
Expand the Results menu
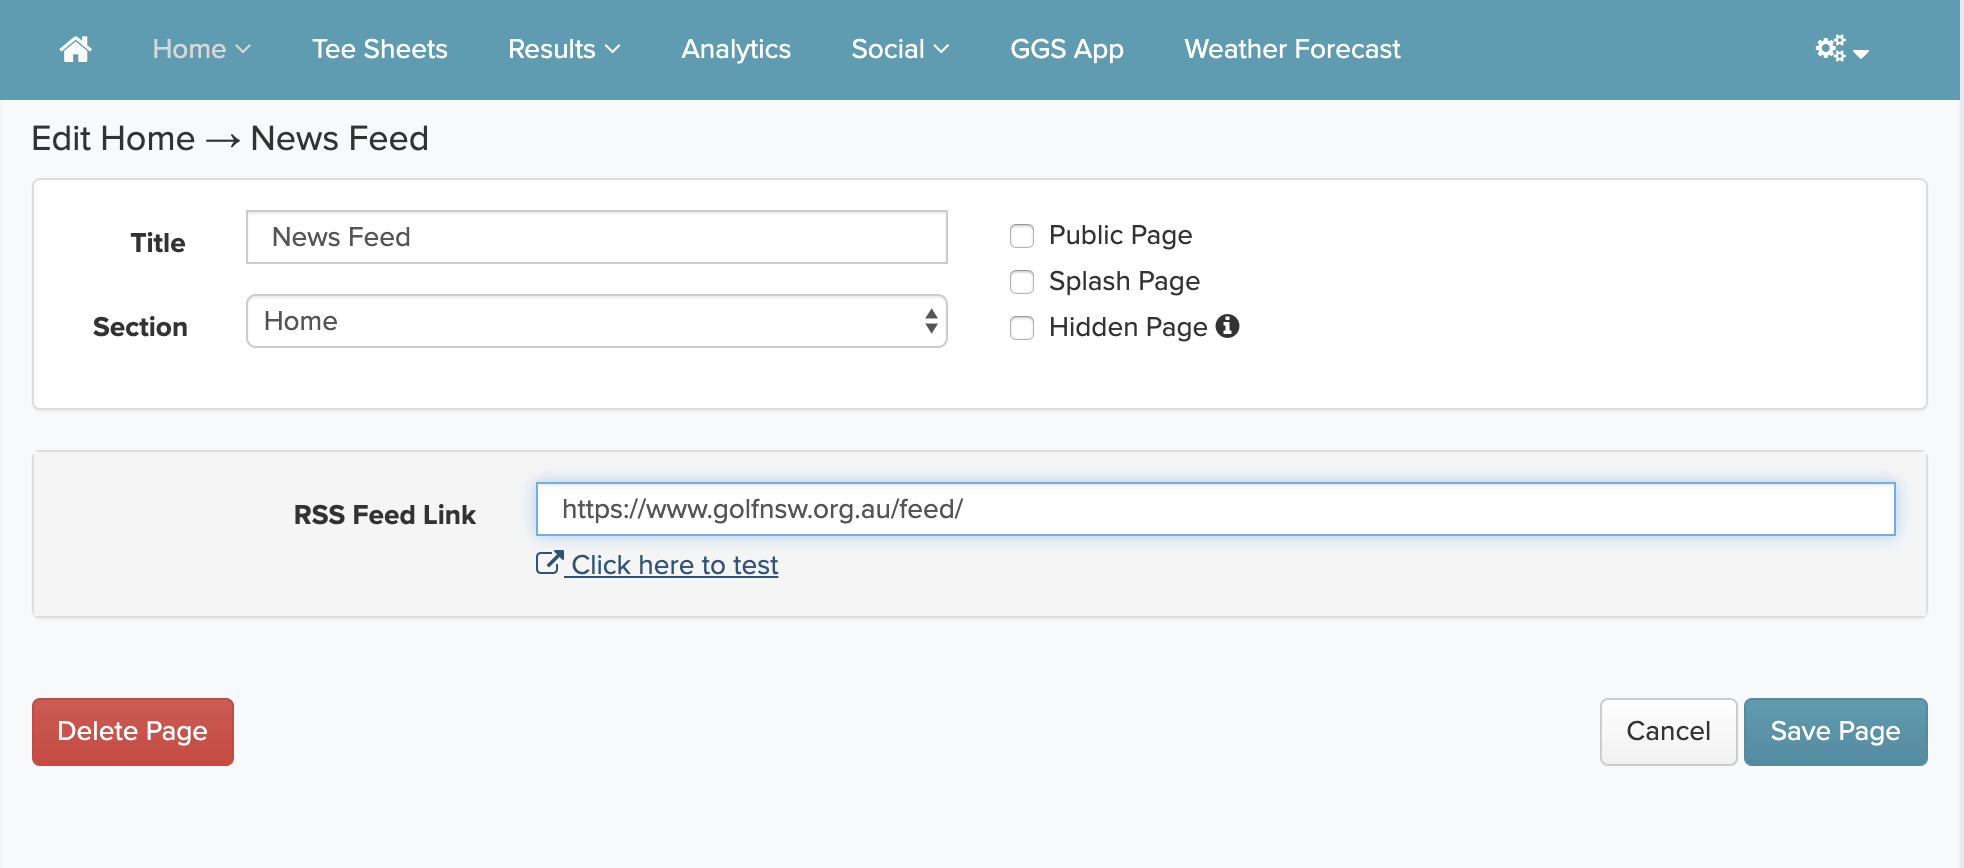point(564,49)
